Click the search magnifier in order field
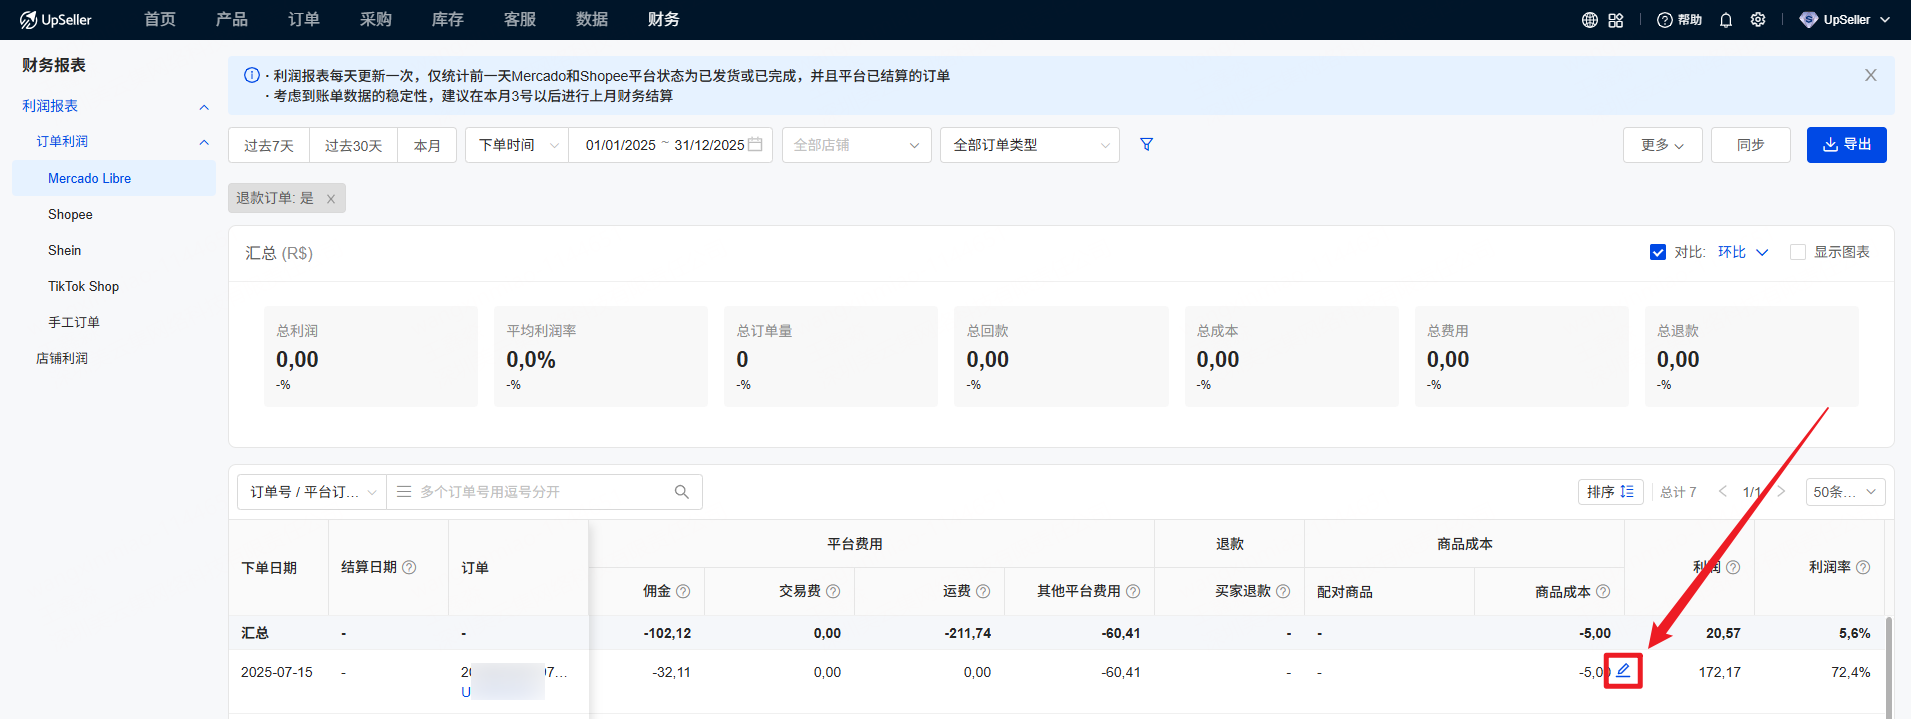Image resolution: width=1911 pixels, height=719 pixels. 682,492
